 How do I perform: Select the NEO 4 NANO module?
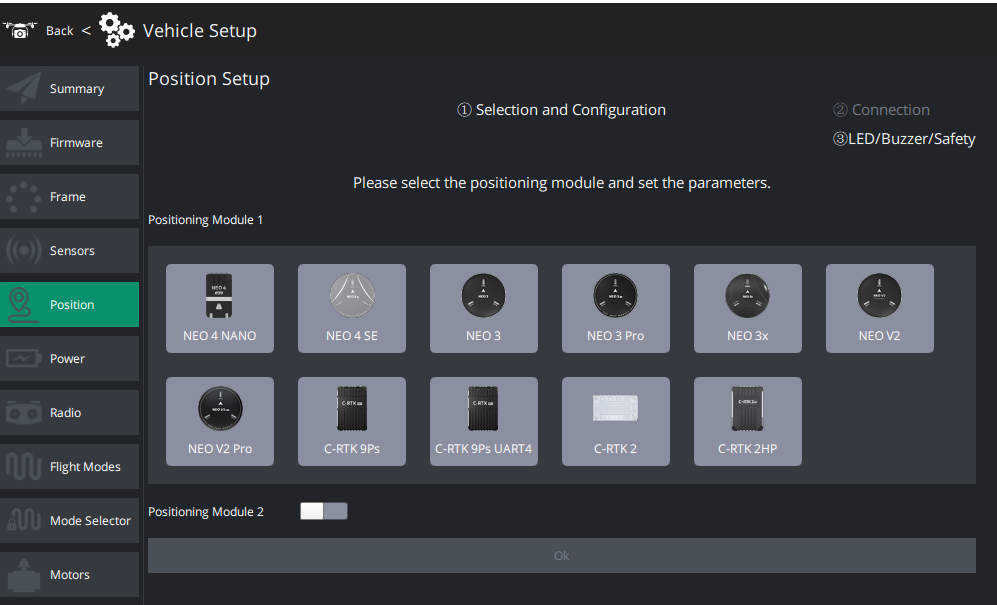[x=219, y=308]
